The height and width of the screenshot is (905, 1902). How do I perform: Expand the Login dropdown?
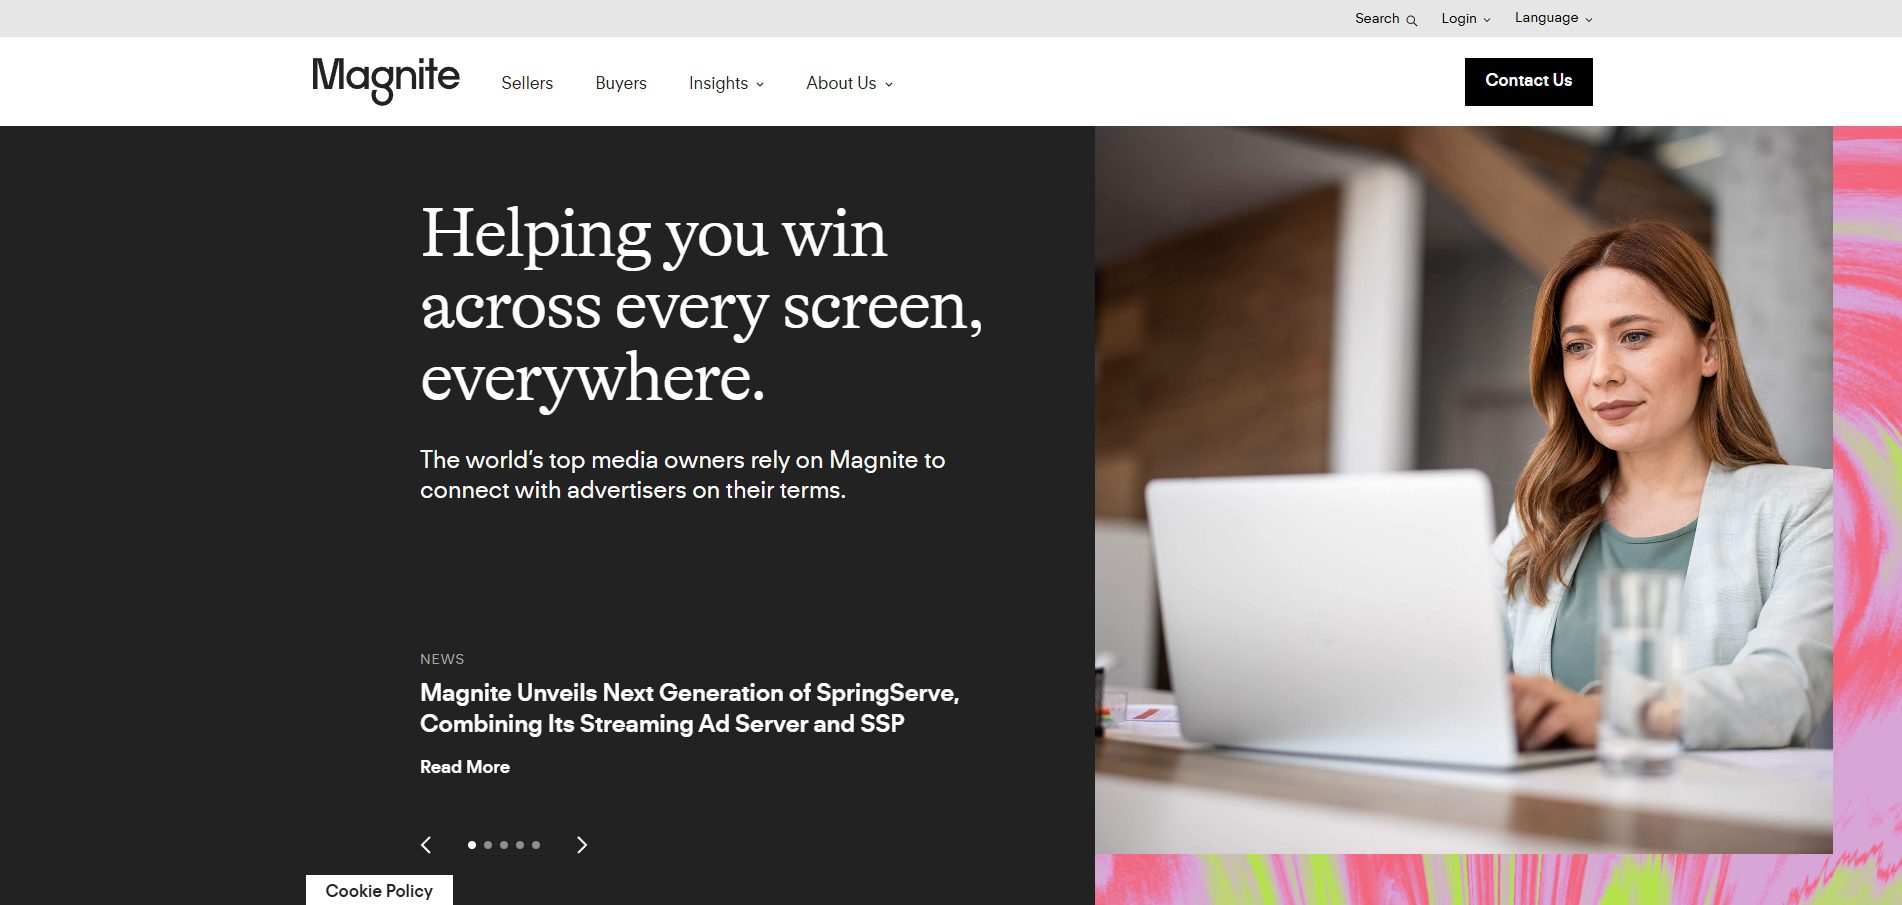(x=1465, y=19)
